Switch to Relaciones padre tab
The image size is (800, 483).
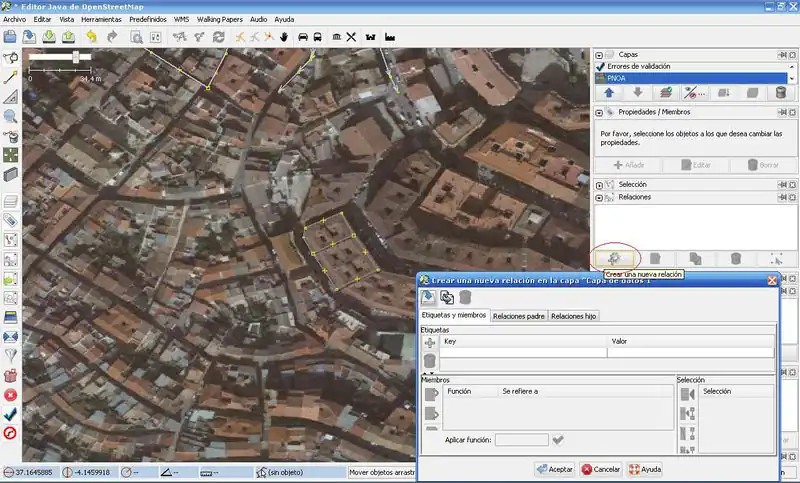[518, 316]
